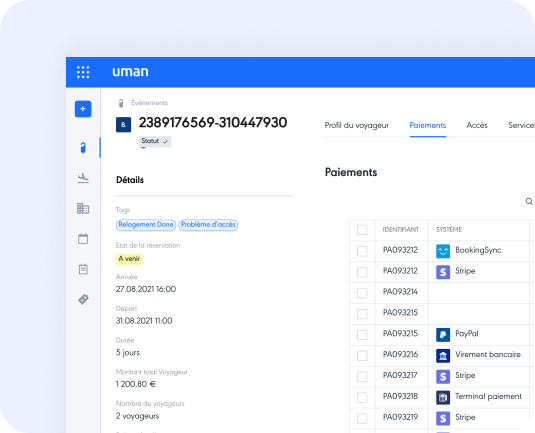
Task: Check the Stripe PA093212 row checkbox
Action: [x=362, y=272]
